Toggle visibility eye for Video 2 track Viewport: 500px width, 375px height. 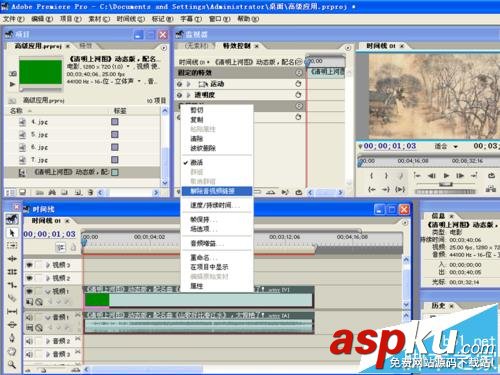tap(29, 278)
